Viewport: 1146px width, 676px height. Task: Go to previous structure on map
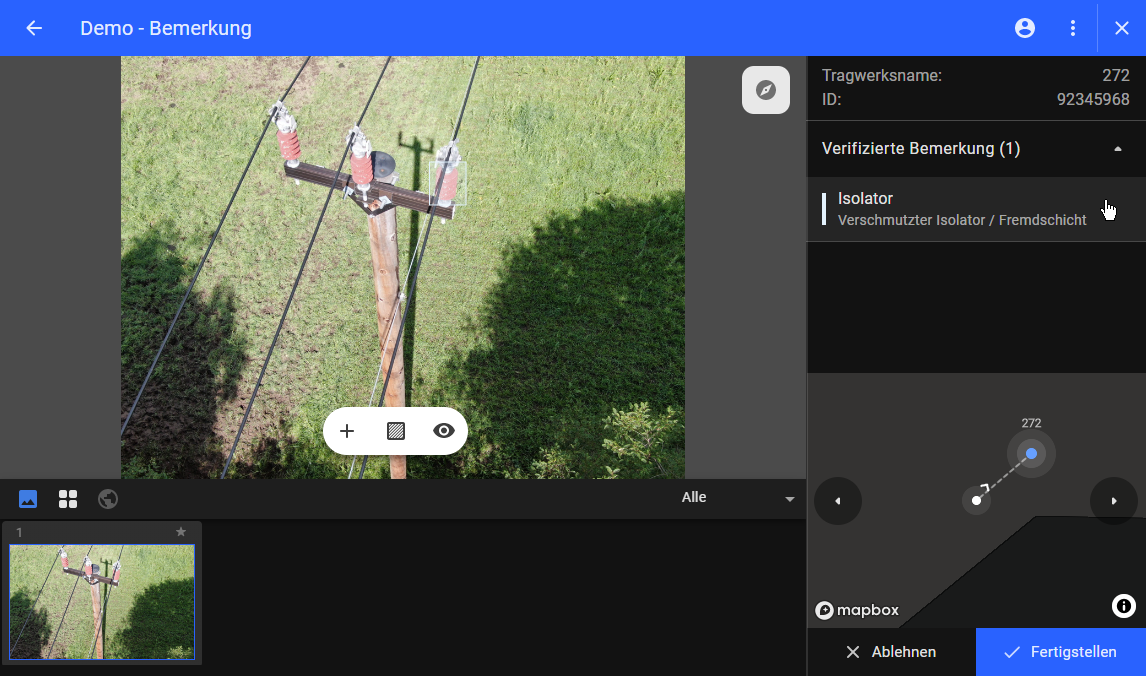(x=838, y=501)
